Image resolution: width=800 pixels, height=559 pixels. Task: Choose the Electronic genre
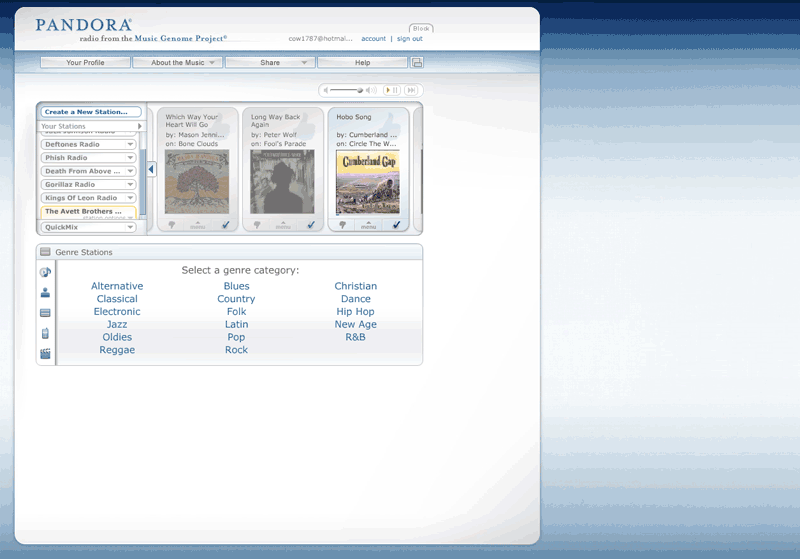tap(117, 312)
